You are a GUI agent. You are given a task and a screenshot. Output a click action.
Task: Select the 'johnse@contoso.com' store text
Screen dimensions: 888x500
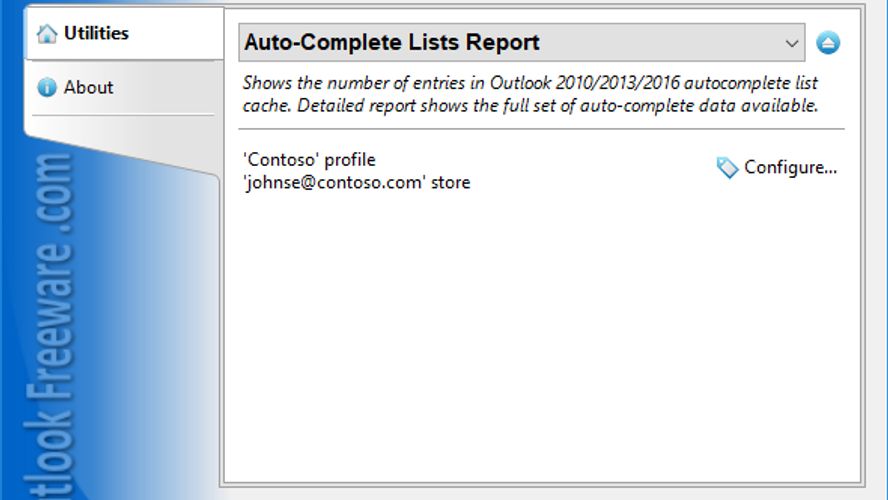[357, 182]
